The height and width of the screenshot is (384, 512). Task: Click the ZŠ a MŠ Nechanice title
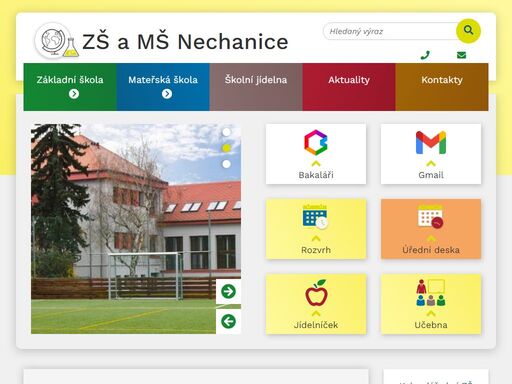coord(185,42)
